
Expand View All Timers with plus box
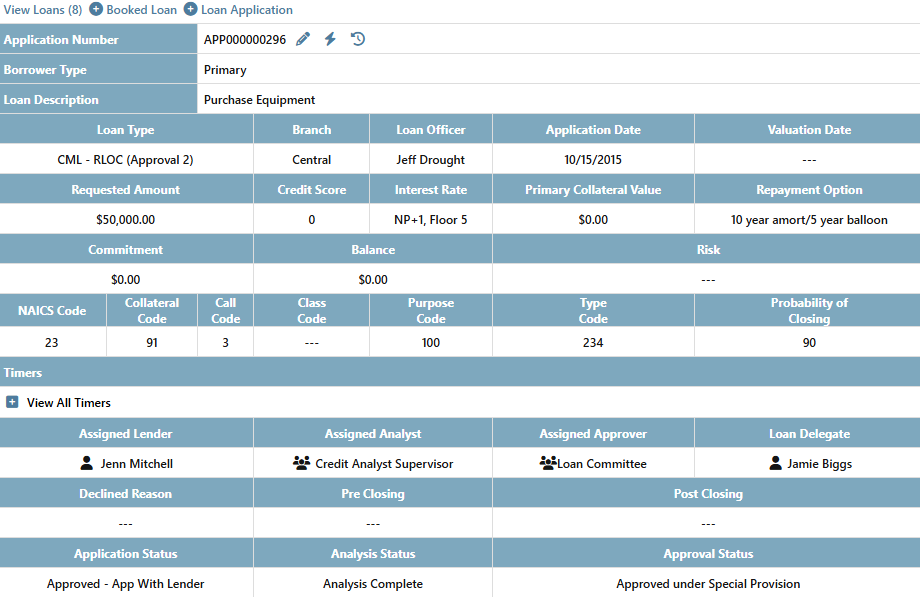(12, 402)
